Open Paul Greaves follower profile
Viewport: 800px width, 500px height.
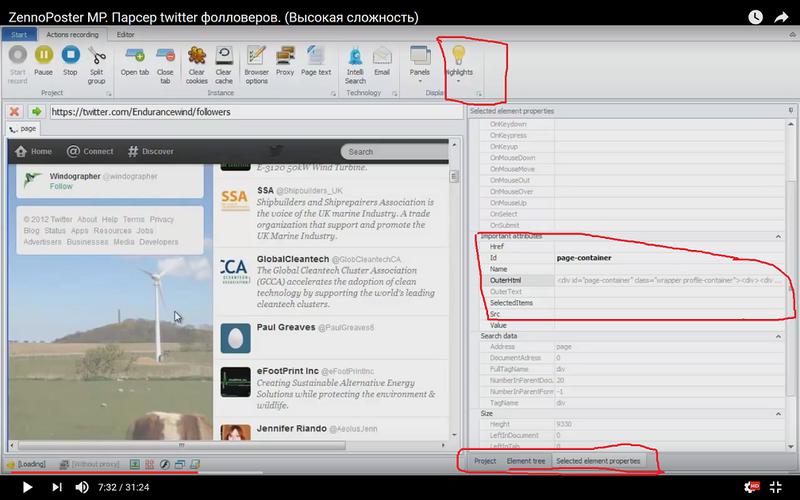(x=286, y=327)
